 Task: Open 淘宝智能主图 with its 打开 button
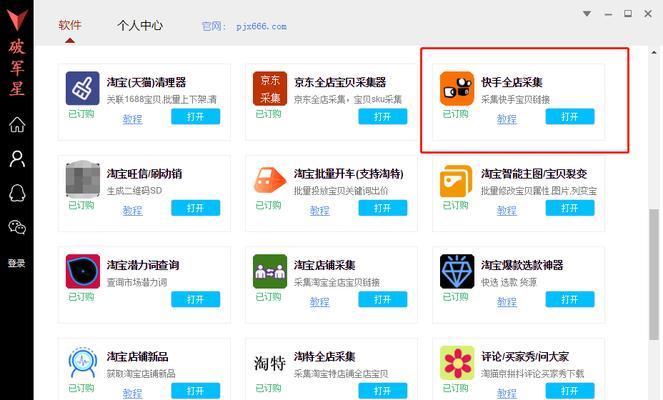(x=570, y=208)
